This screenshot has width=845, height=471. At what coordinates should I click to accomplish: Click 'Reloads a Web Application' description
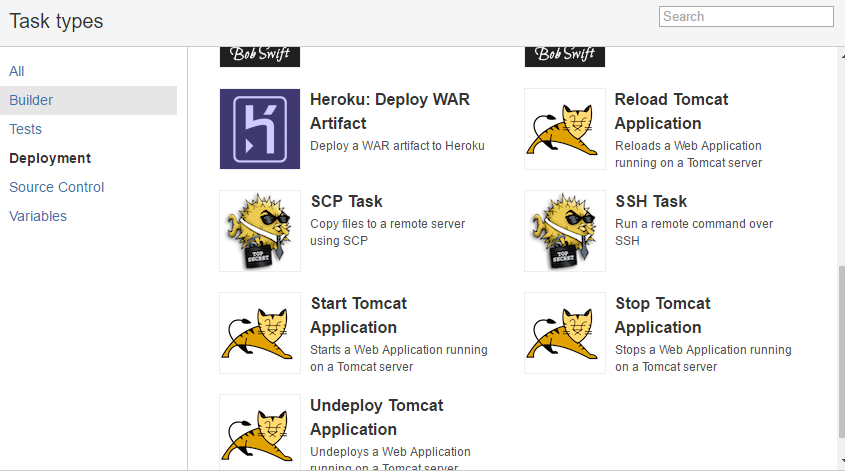688,154
